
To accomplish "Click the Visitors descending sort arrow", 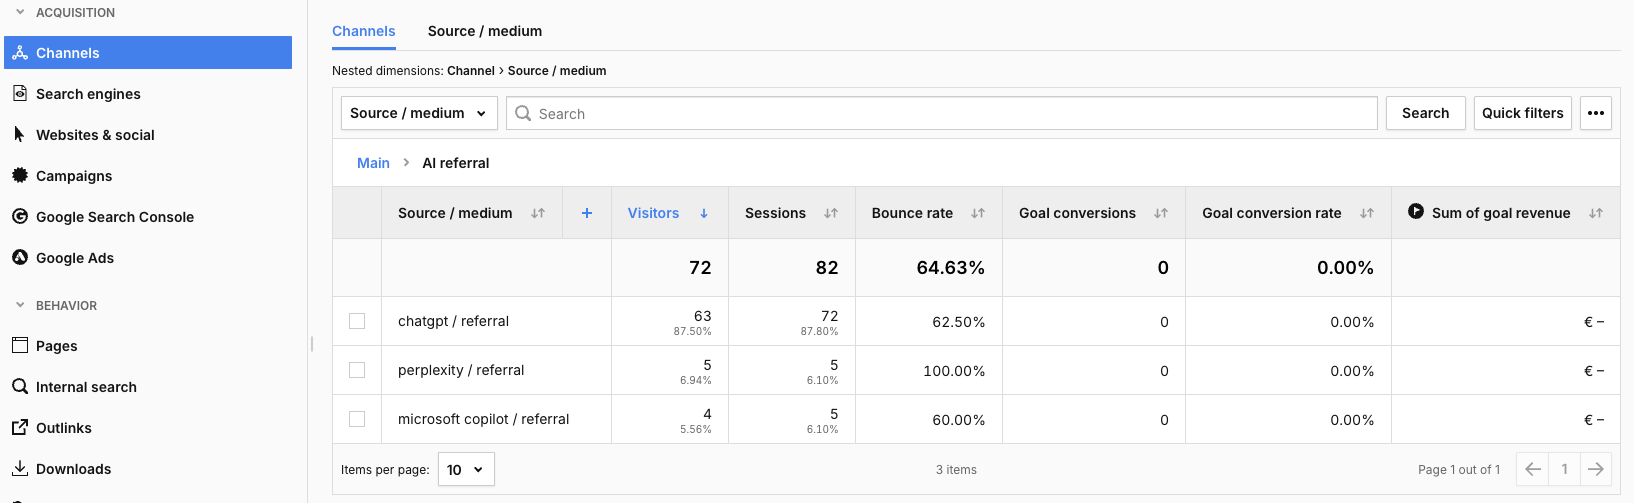I will (704, 213).
